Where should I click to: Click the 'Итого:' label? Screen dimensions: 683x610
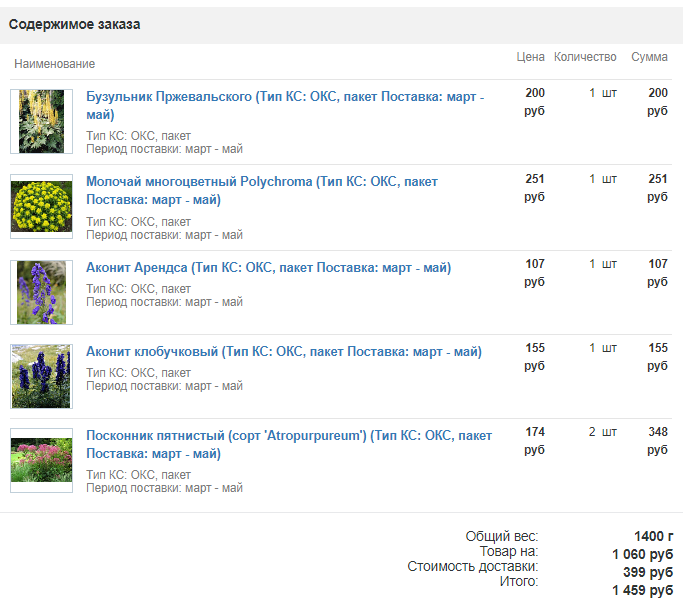[x=519, y=582]
